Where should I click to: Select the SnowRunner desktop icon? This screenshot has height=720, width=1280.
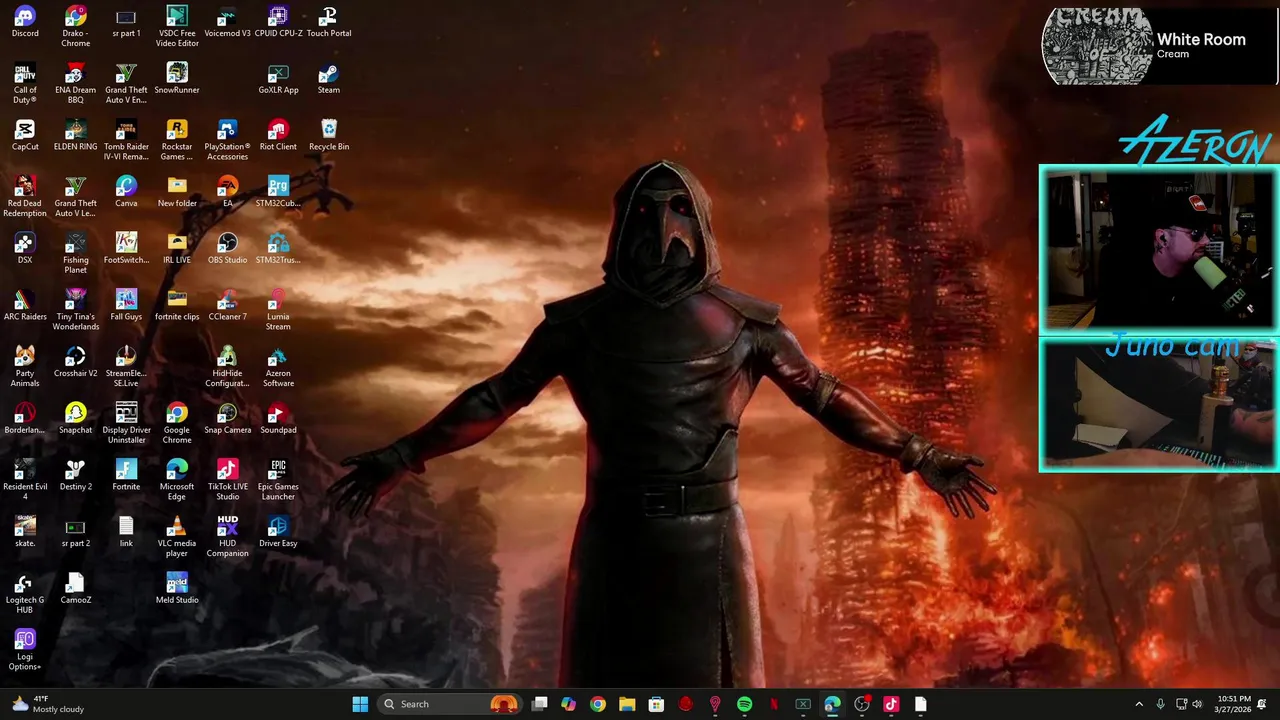[177, 79]
